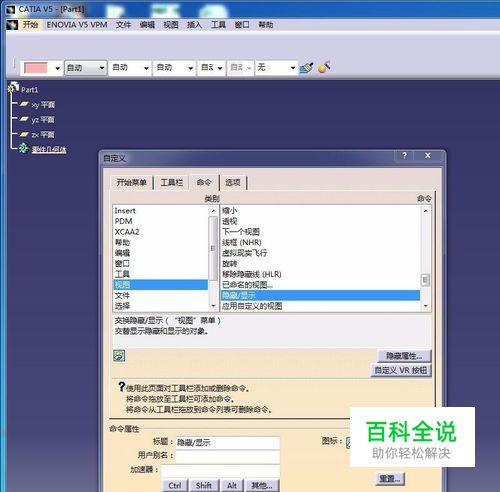Expand the first 自动 transparency dropdown
Viewport: 500px width, 492px height.
click(x=102, y=68)
